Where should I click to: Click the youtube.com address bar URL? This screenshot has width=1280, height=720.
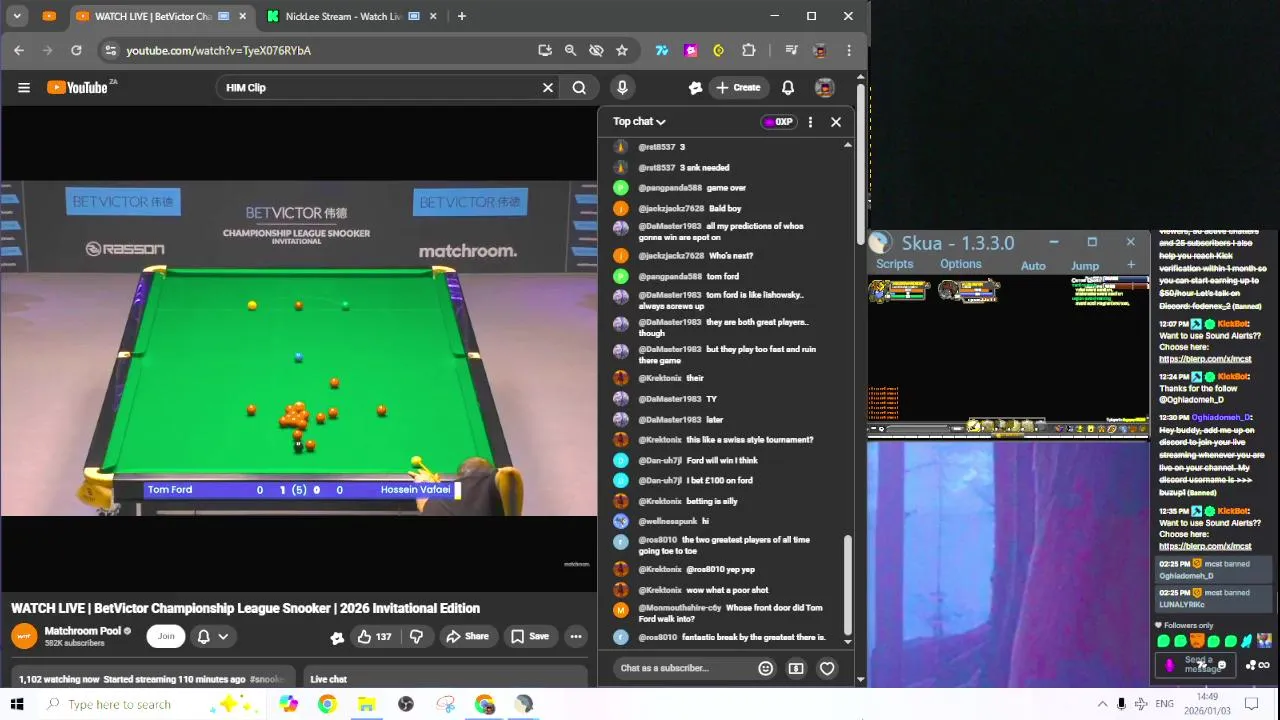(x=219, y=50)
